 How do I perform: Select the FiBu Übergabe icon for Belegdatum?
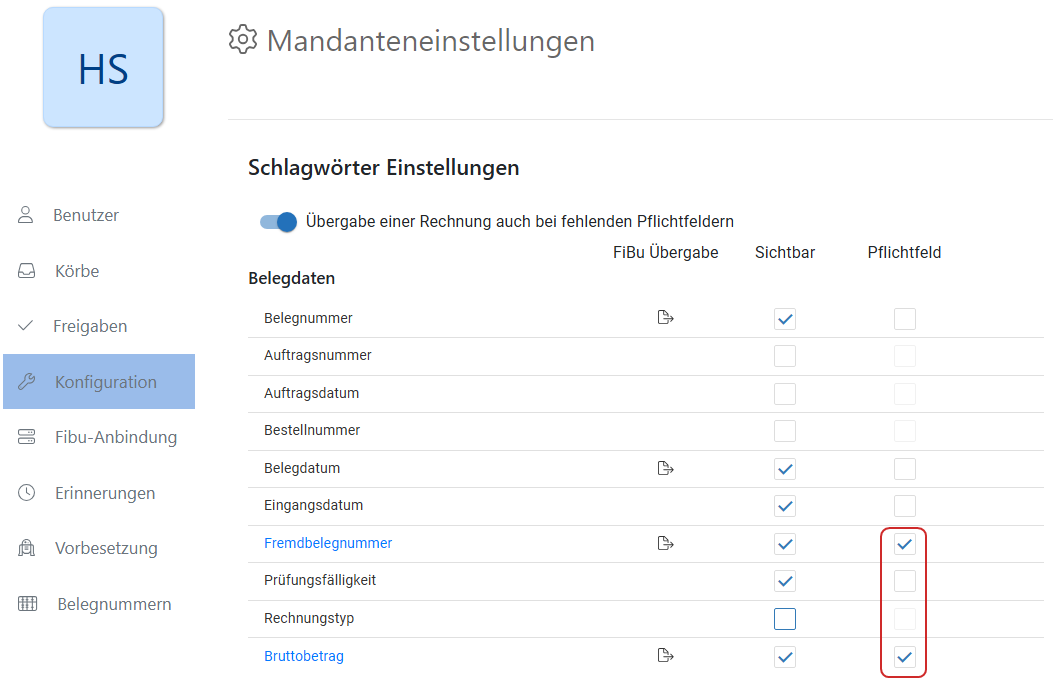pyautogui.click(x=665, y=467)
